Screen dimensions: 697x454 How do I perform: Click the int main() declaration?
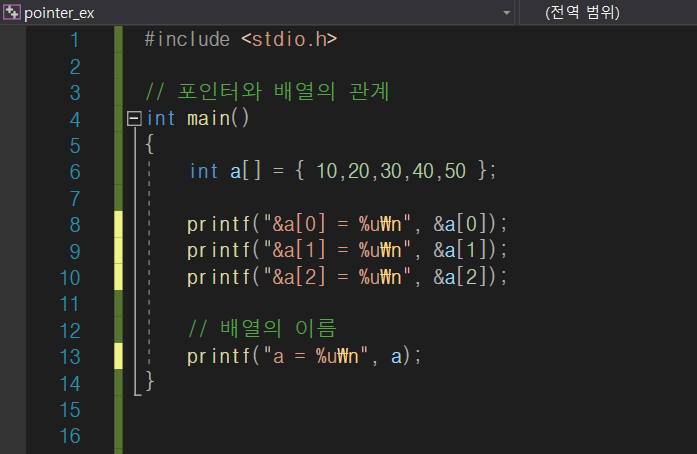point(198,119)
